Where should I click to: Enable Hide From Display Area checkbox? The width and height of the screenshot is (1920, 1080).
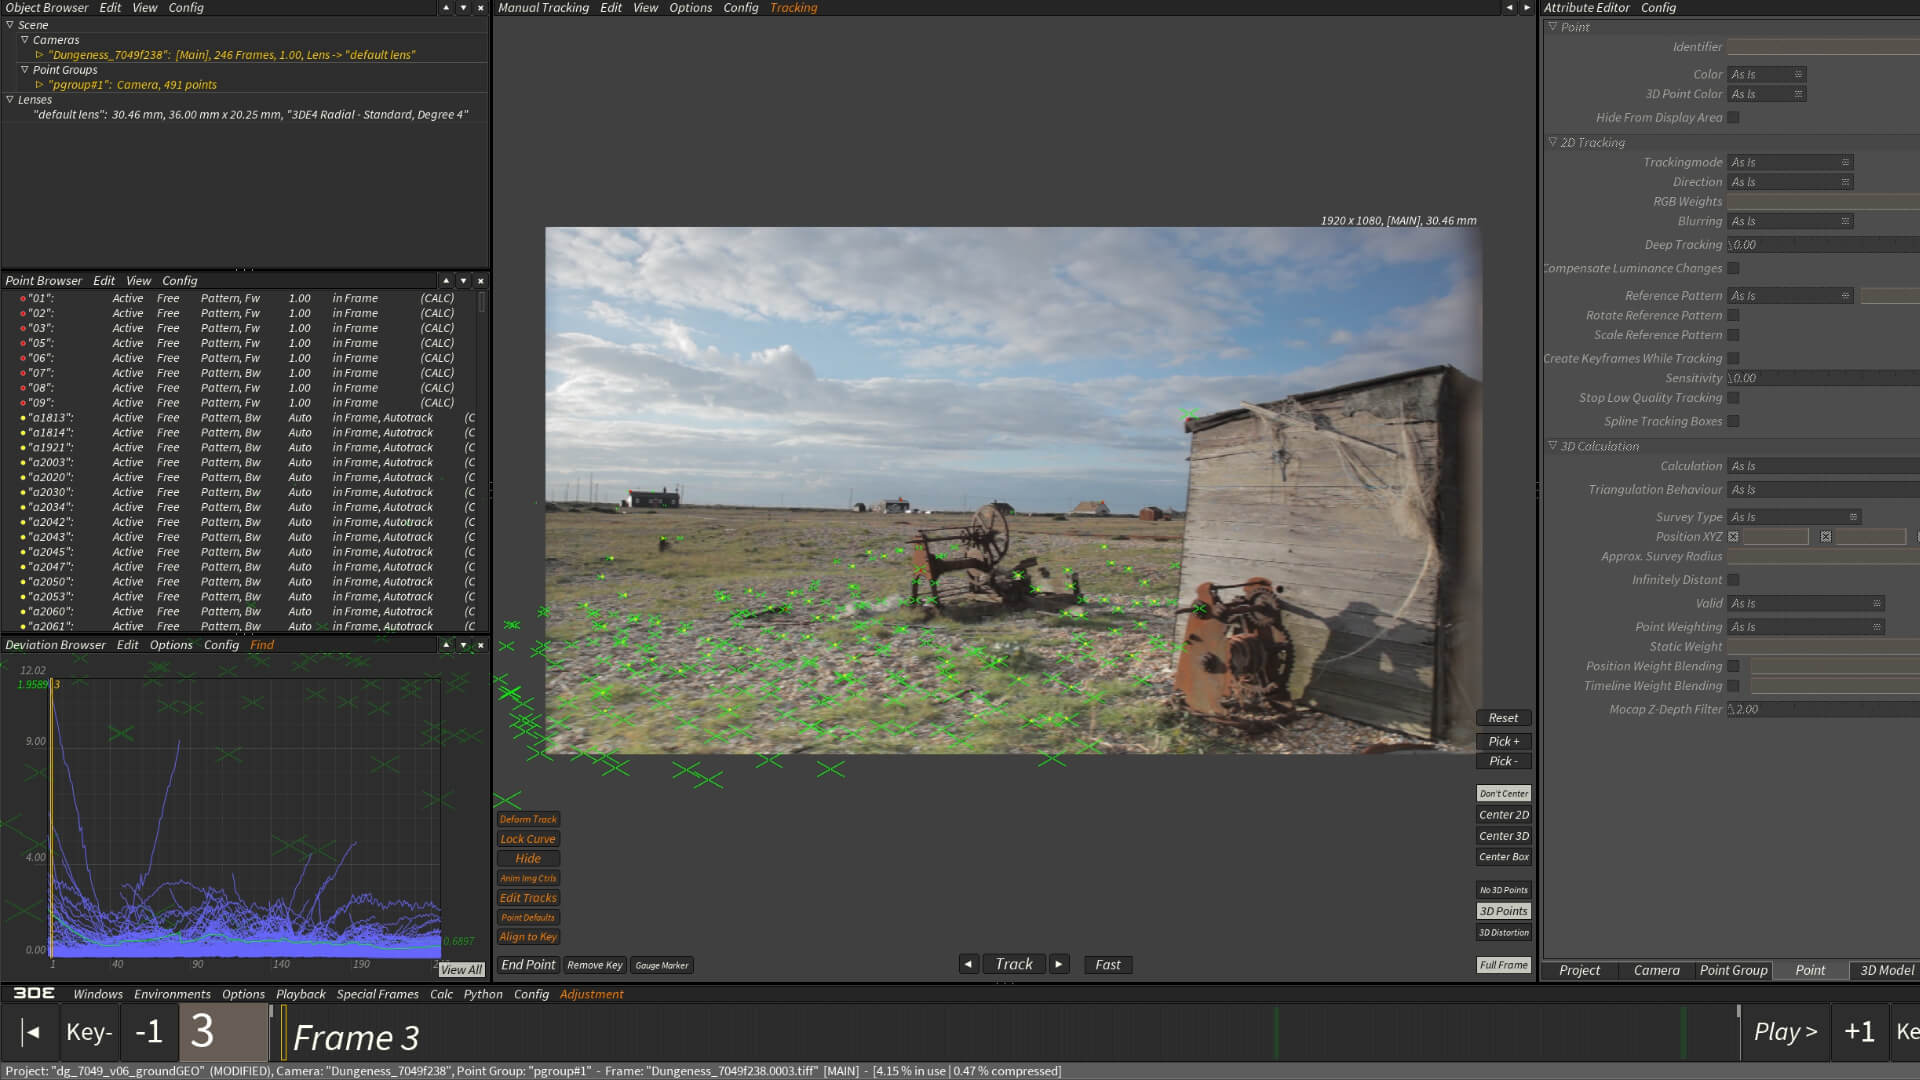tap(1733, 118)
